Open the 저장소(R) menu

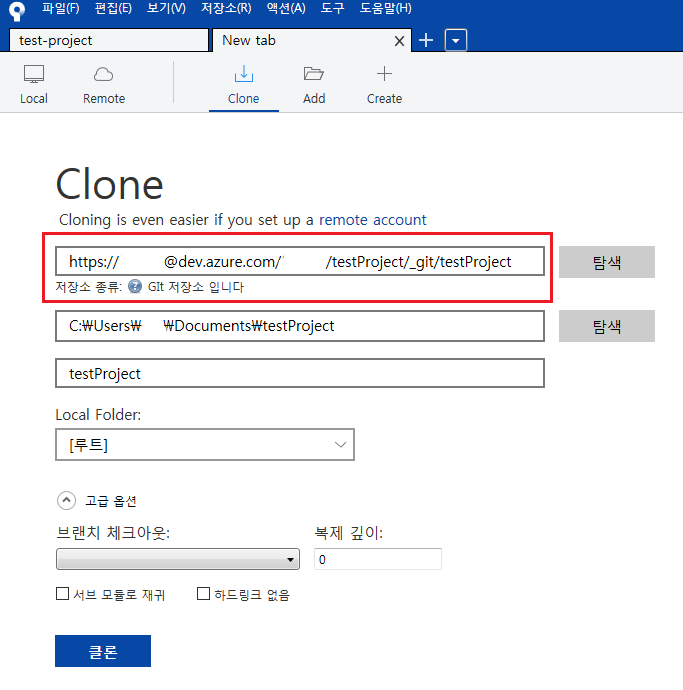pos(226,8)
